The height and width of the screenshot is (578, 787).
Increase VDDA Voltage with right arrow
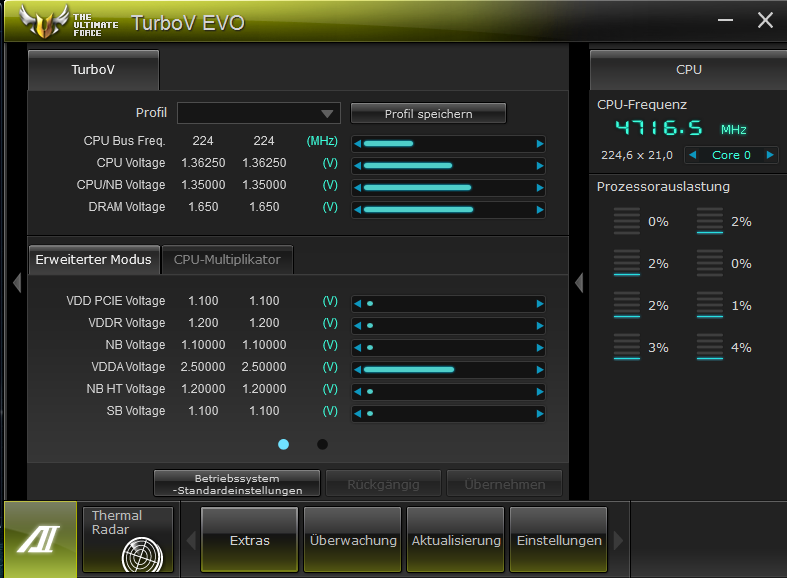[x=540, y=370]
